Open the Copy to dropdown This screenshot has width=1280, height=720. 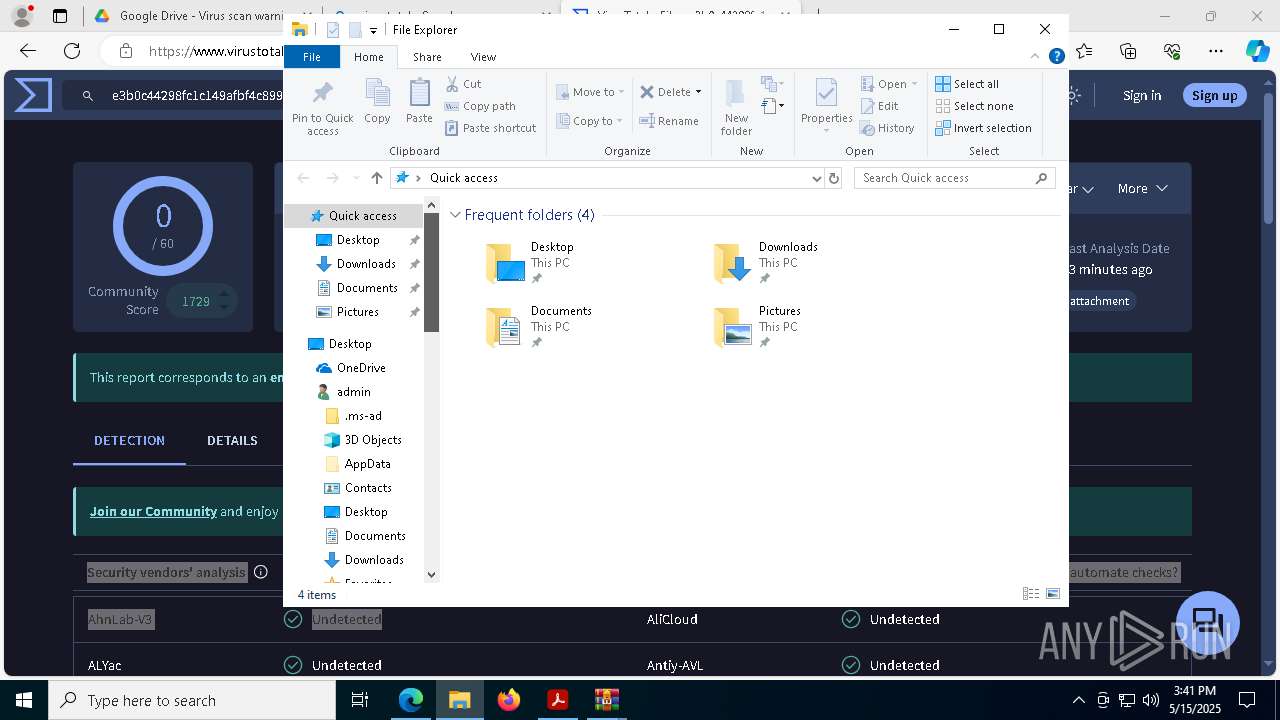pos(590,121)
